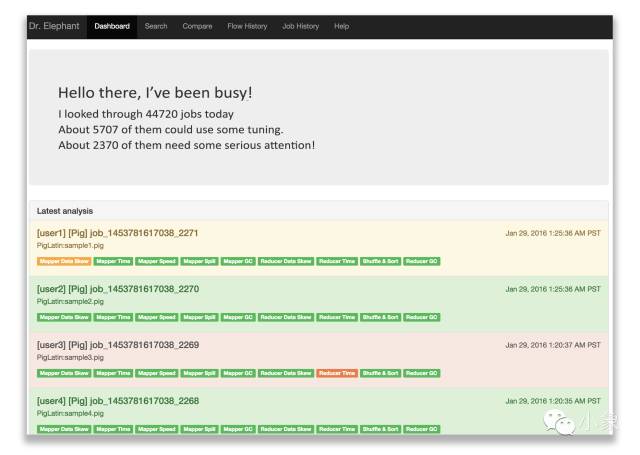The image size is (640, 455).
Task: Click Mapper GC badge in user1 job
Action: click(x=238, y=261)
